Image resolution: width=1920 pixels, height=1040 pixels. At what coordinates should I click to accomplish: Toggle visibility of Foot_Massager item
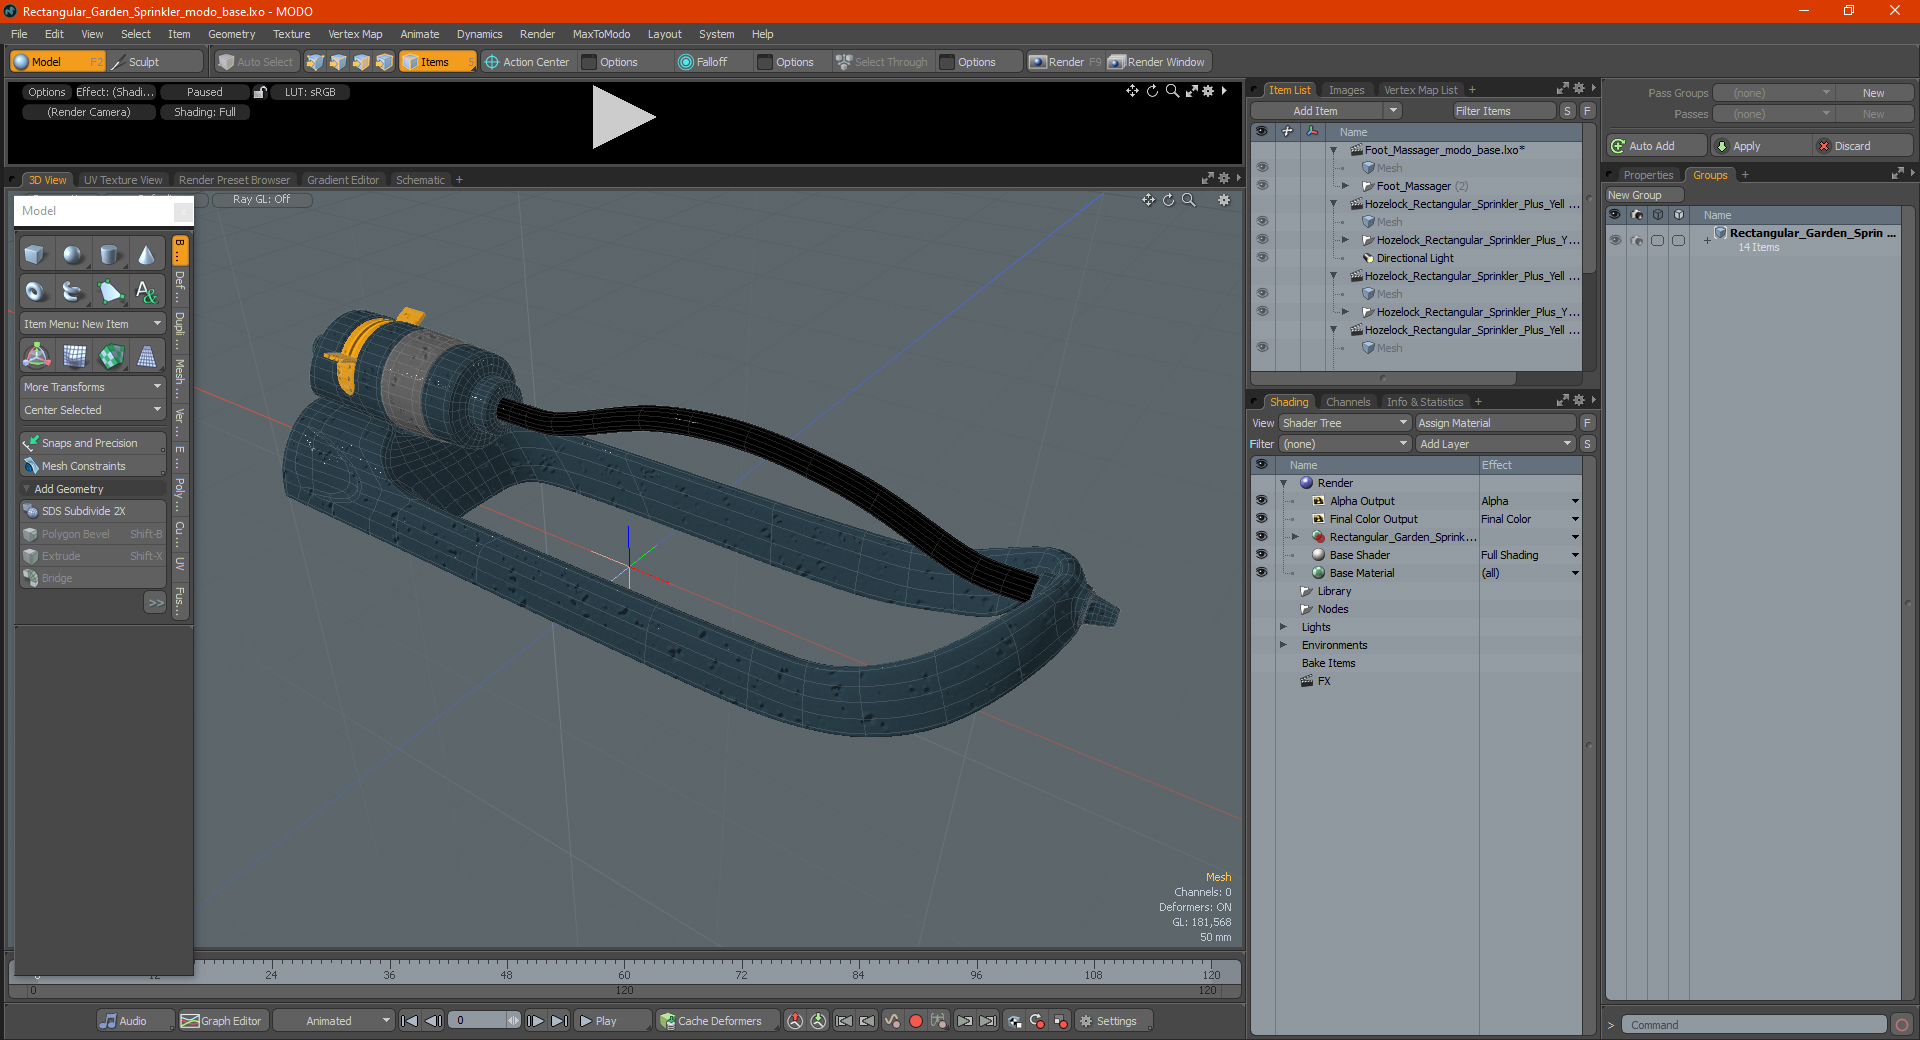tap(1262, 186)
